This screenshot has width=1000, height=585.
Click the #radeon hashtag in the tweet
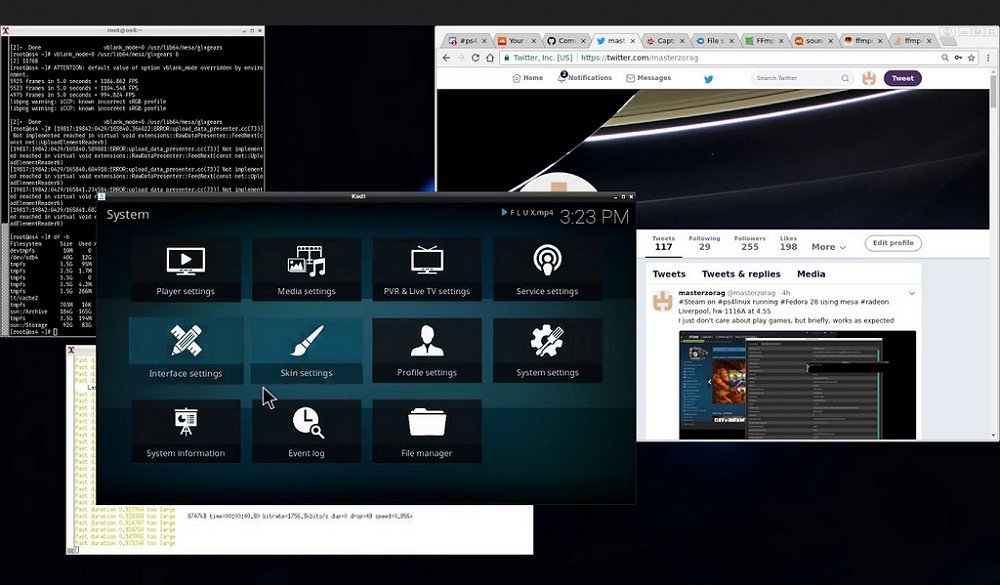(x=874, y=302)
